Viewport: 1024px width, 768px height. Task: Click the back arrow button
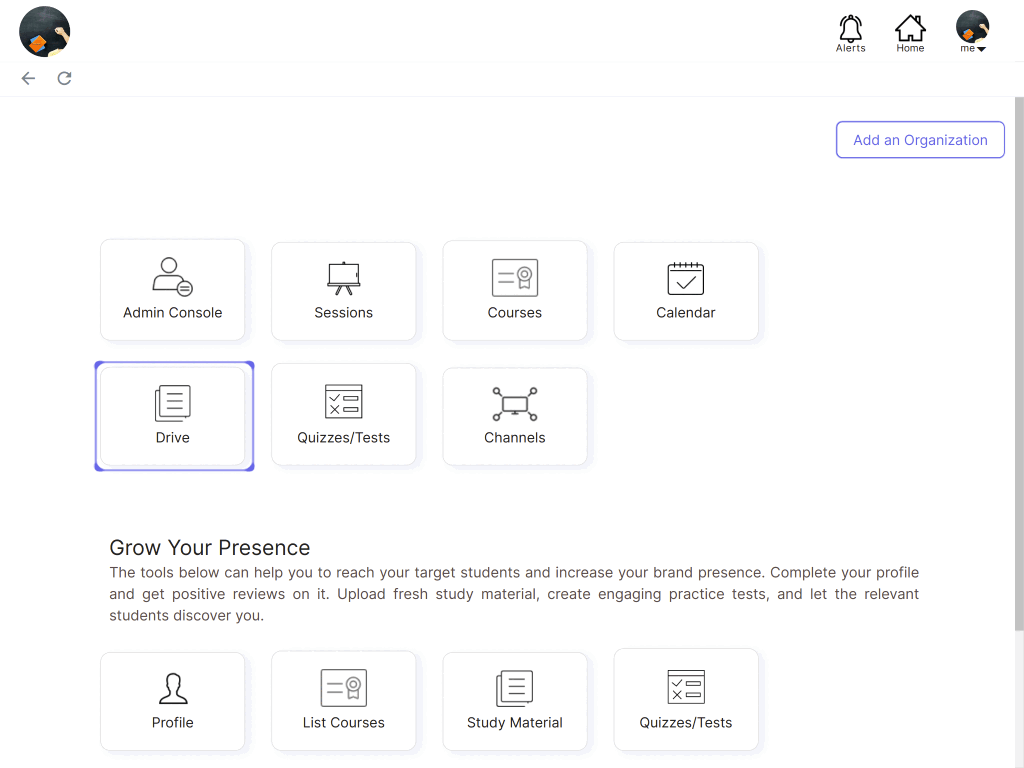(x=28, y=78)
